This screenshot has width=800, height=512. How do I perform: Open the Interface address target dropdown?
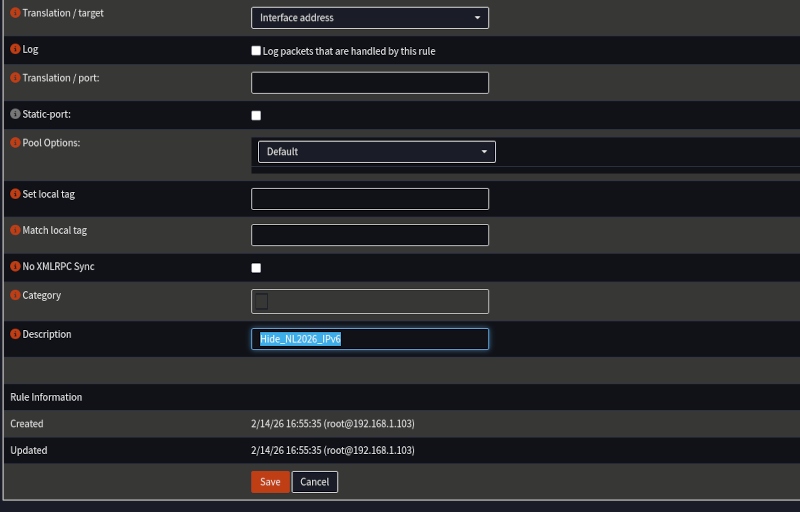pyautogui.click(x=369, y=18)
